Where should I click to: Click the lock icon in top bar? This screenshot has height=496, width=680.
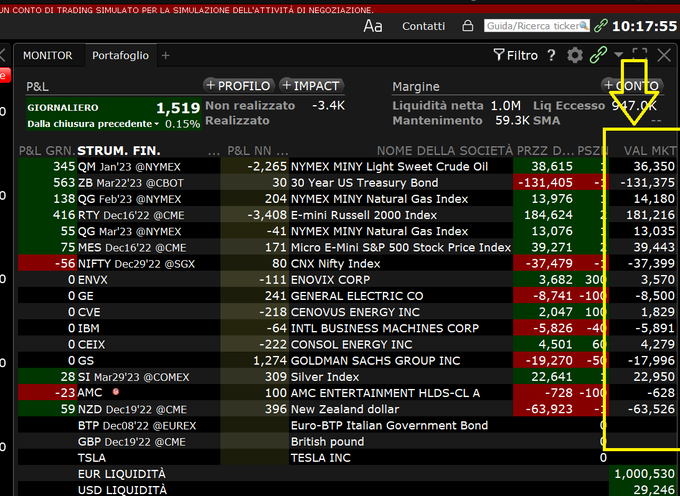(468, 26)
